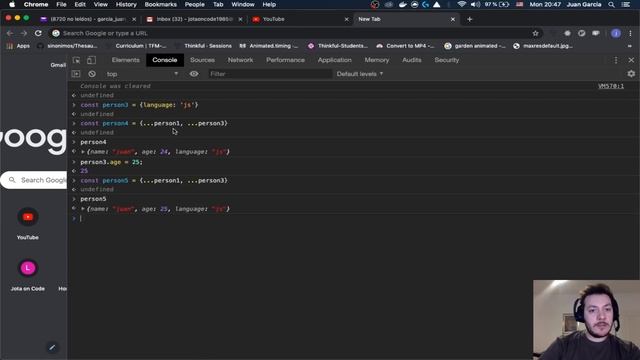Open the Notification Center icon

click(625, 4)
